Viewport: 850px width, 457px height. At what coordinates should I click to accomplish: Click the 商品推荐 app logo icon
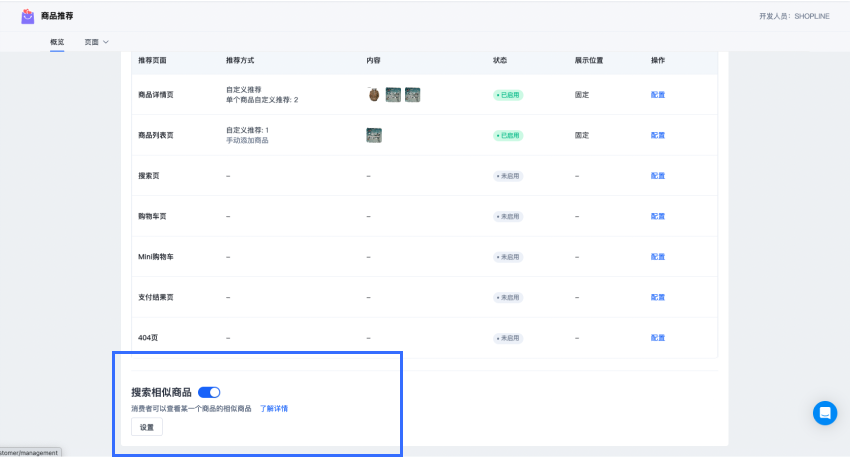coord(28,16)
